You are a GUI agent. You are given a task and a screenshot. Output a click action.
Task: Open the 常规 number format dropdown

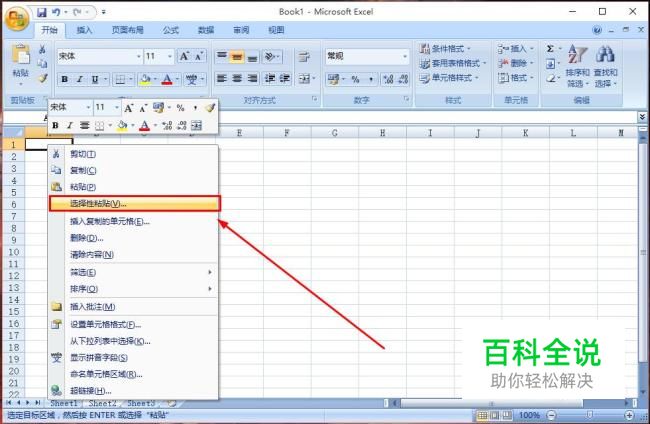click(405, 56)
